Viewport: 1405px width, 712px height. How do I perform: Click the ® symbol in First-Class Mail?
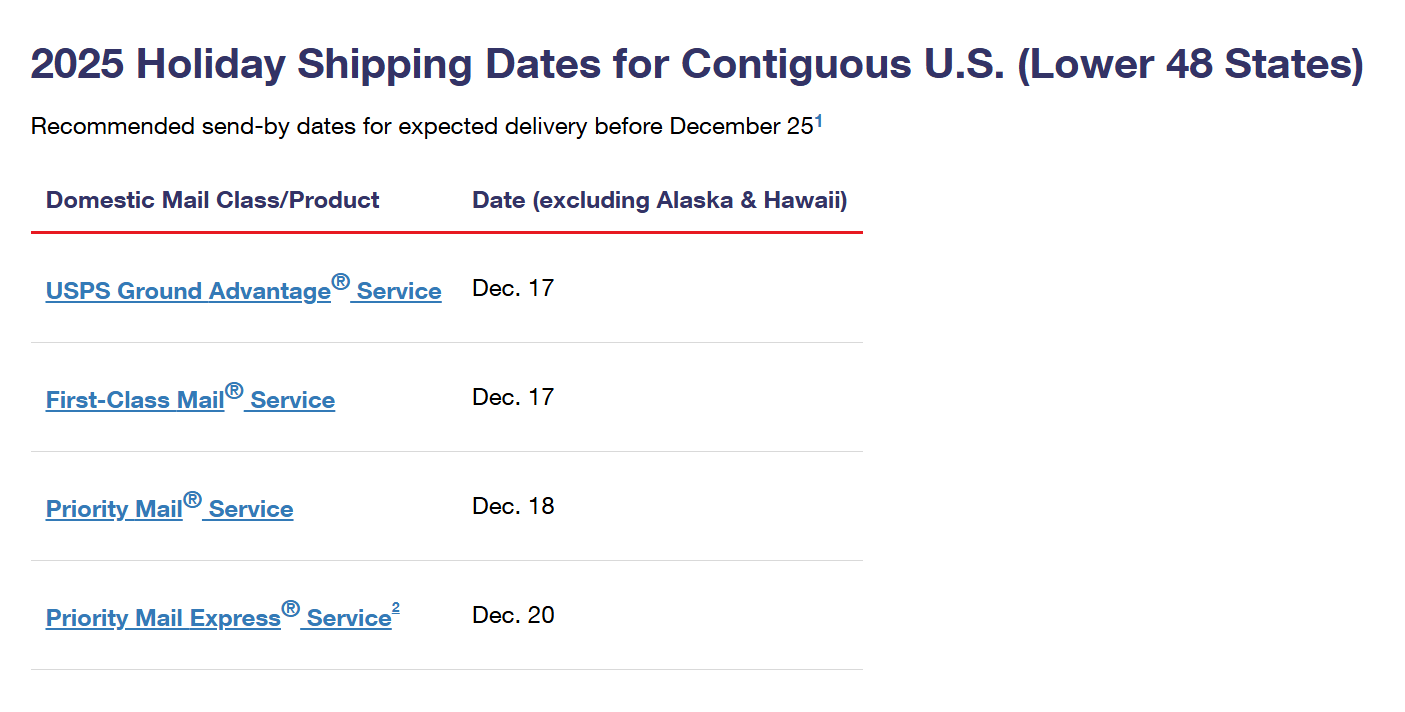pos(234,391)
